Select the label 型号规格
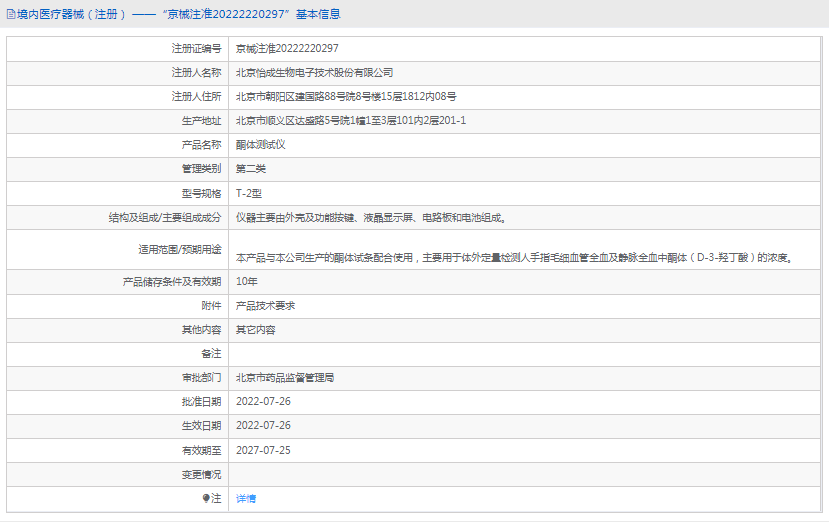The width and height of the screenshot is (829, 522). coord(201,194)
